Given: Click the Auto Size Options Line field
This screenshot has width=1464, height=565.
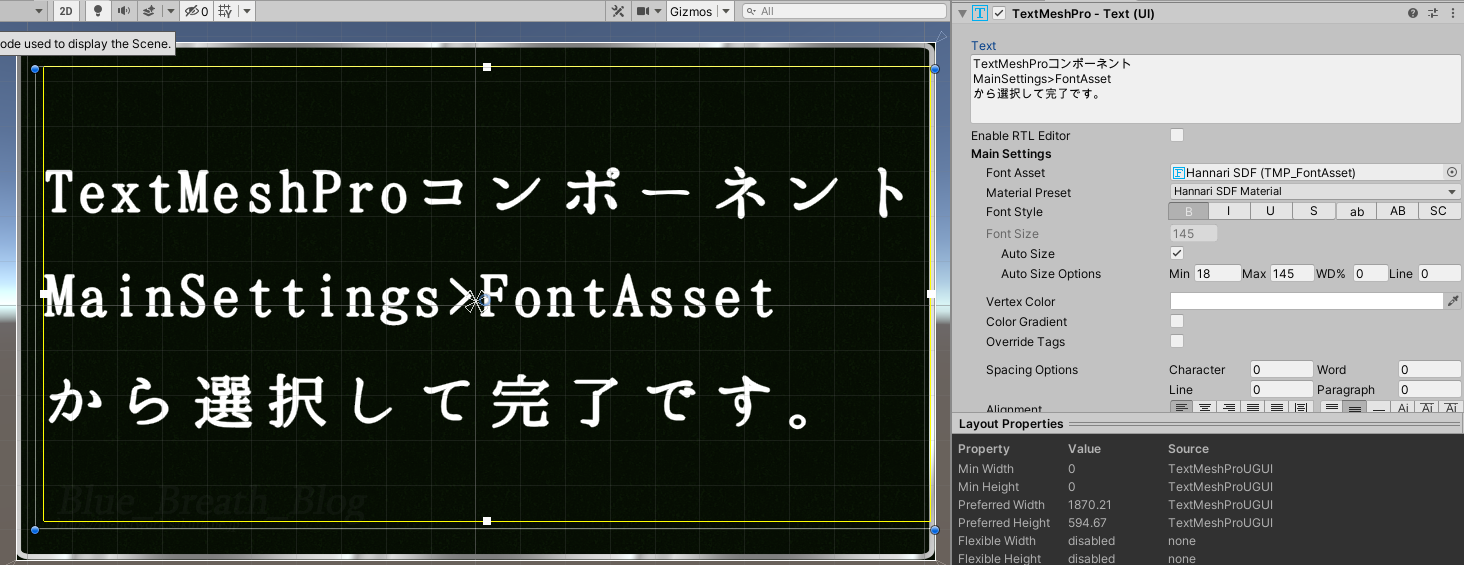Looking at the screenshot, I should click(1439, 273).
